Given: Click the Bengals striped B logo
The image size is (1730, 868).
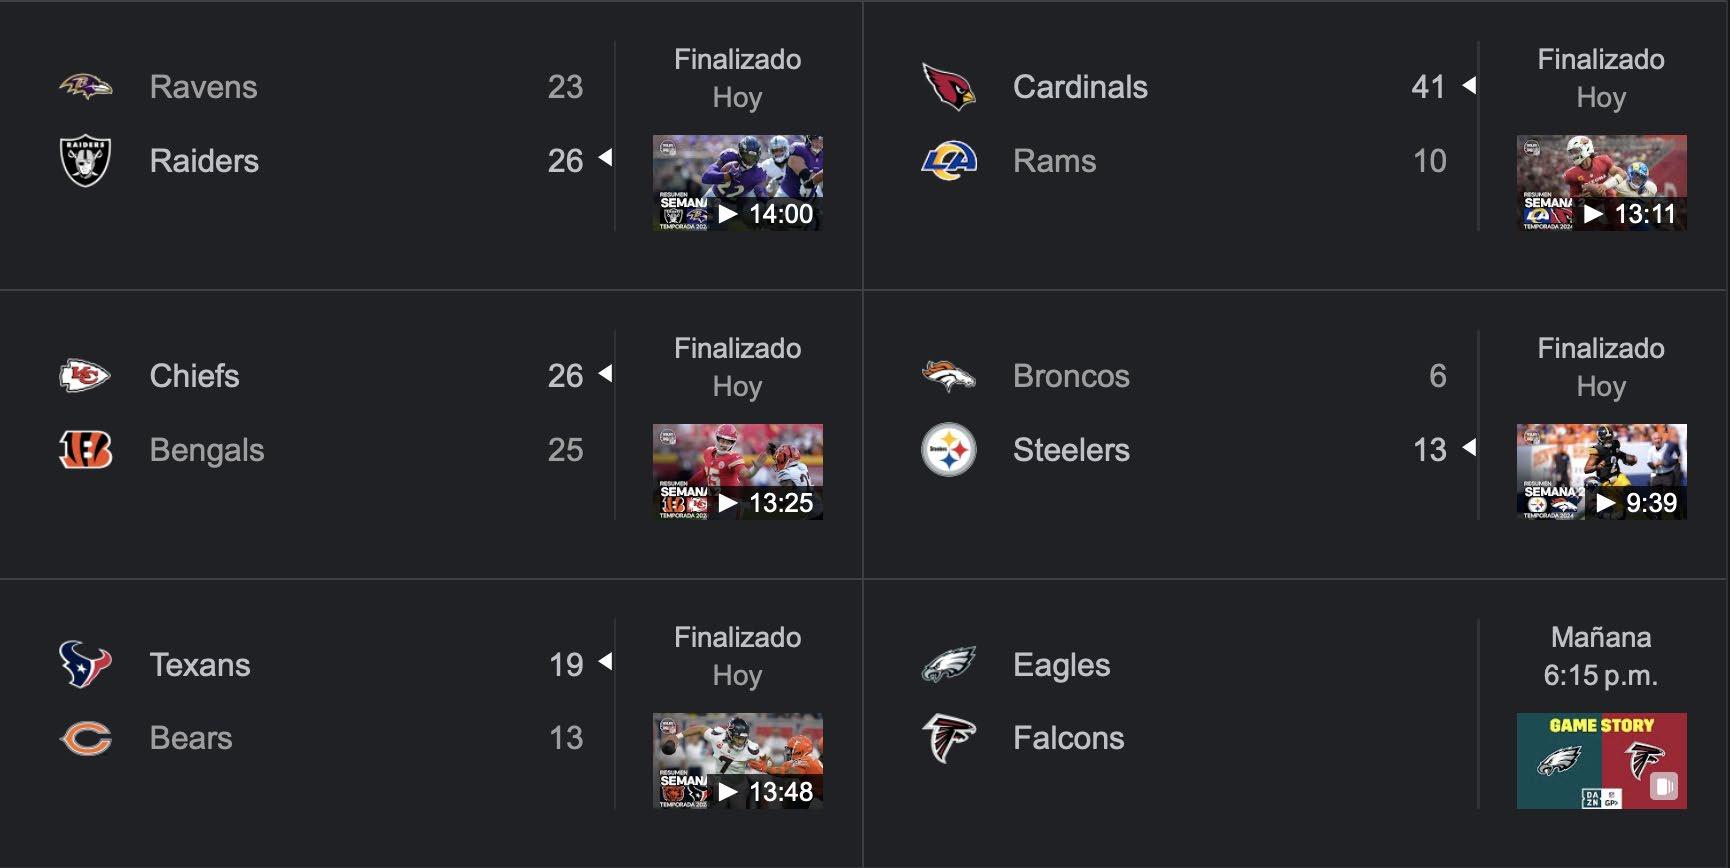Looking at the screenshot, I should click(x=85, y=450).
